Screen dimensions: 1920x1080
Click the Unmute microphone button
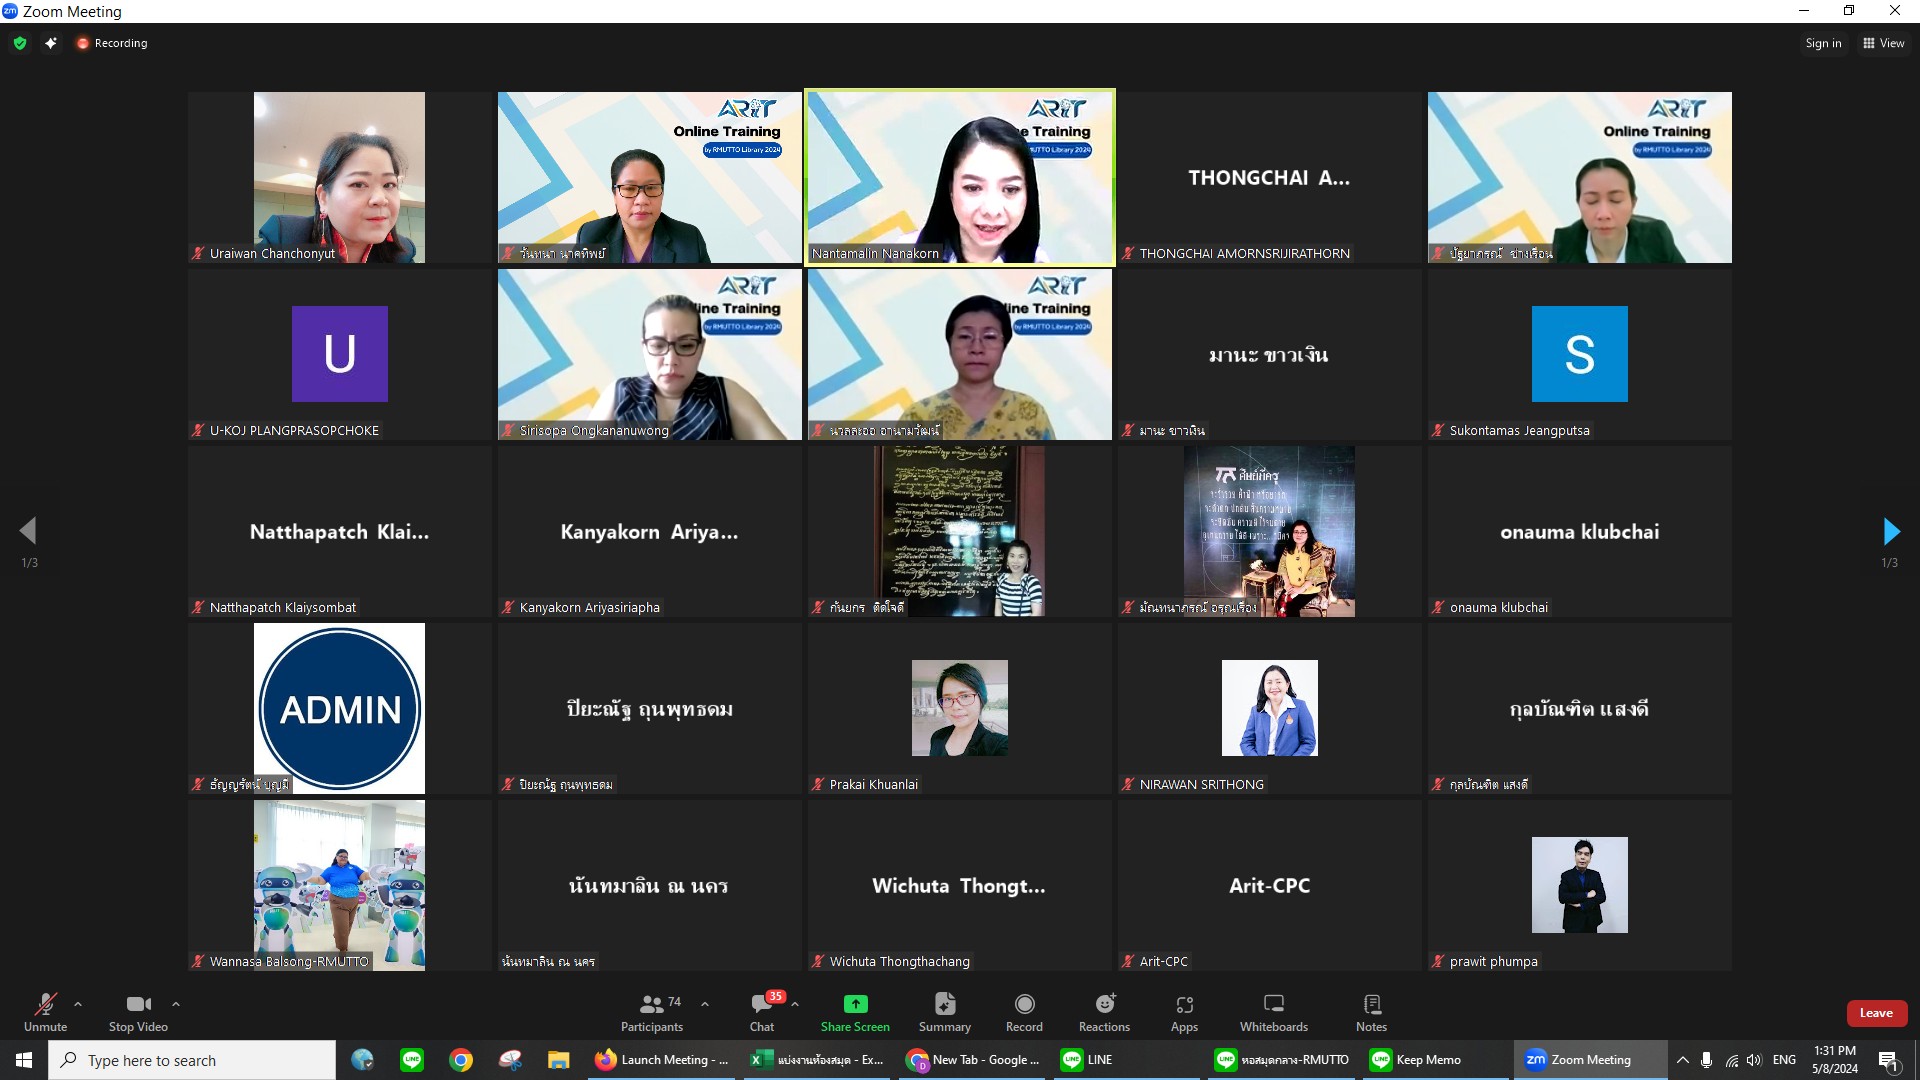point(45,1012)
